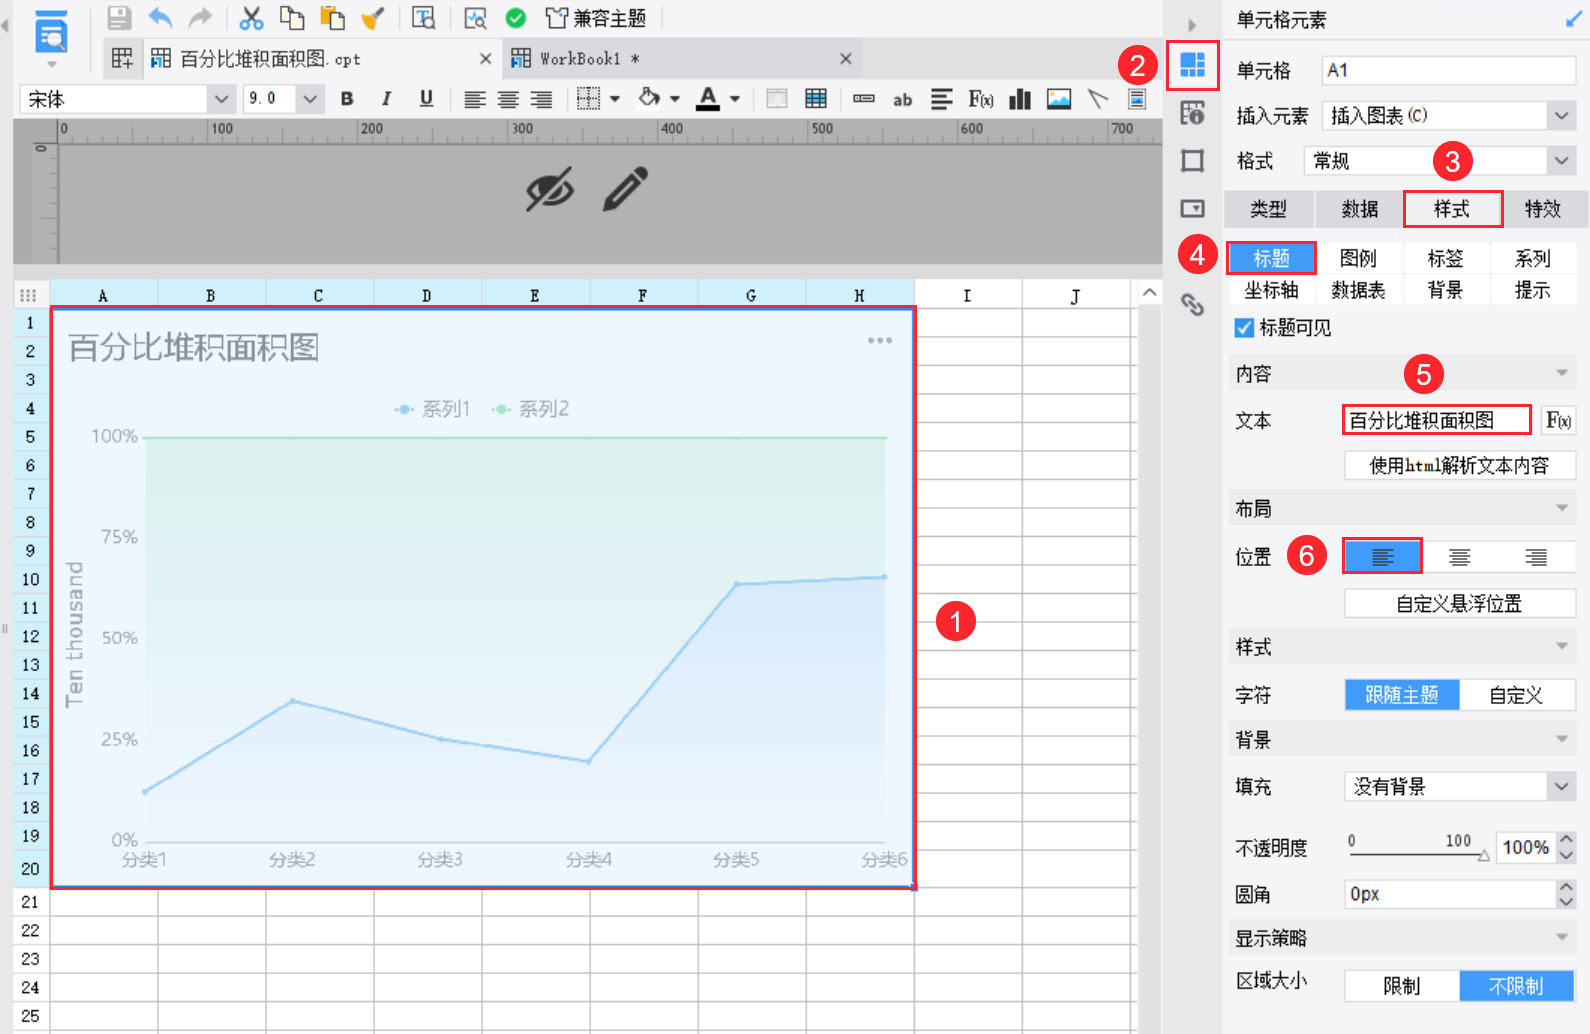Insert rich text with ab icon
The width and height of the screenshot is (1590, 1034).
coord(902,99)
